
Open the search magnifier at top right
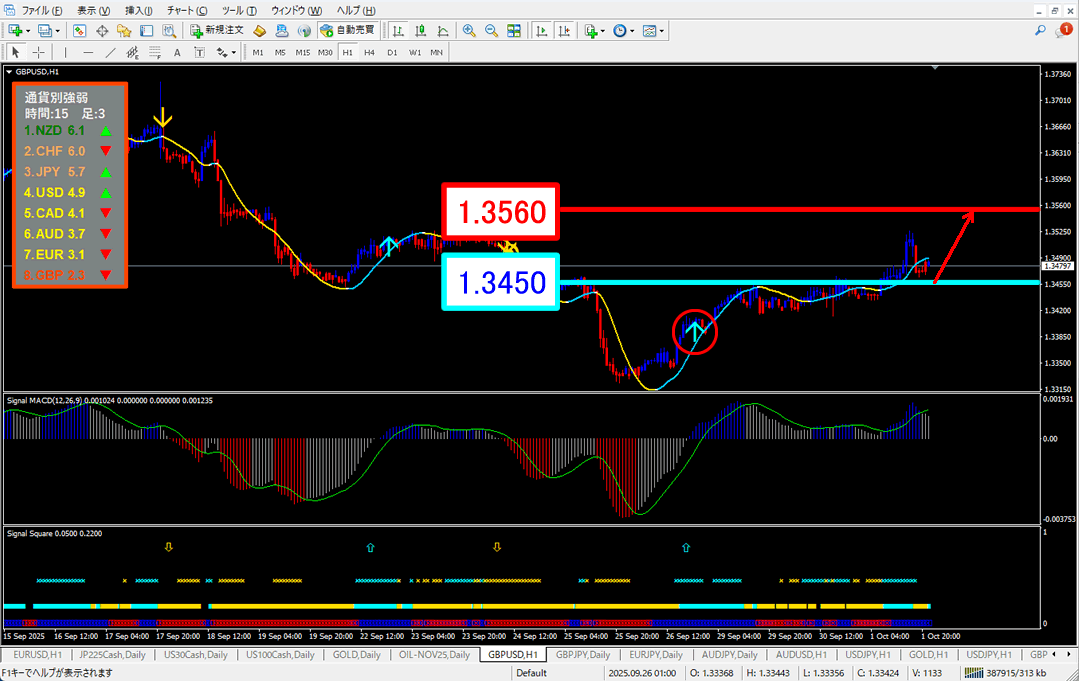point(1041,31)
